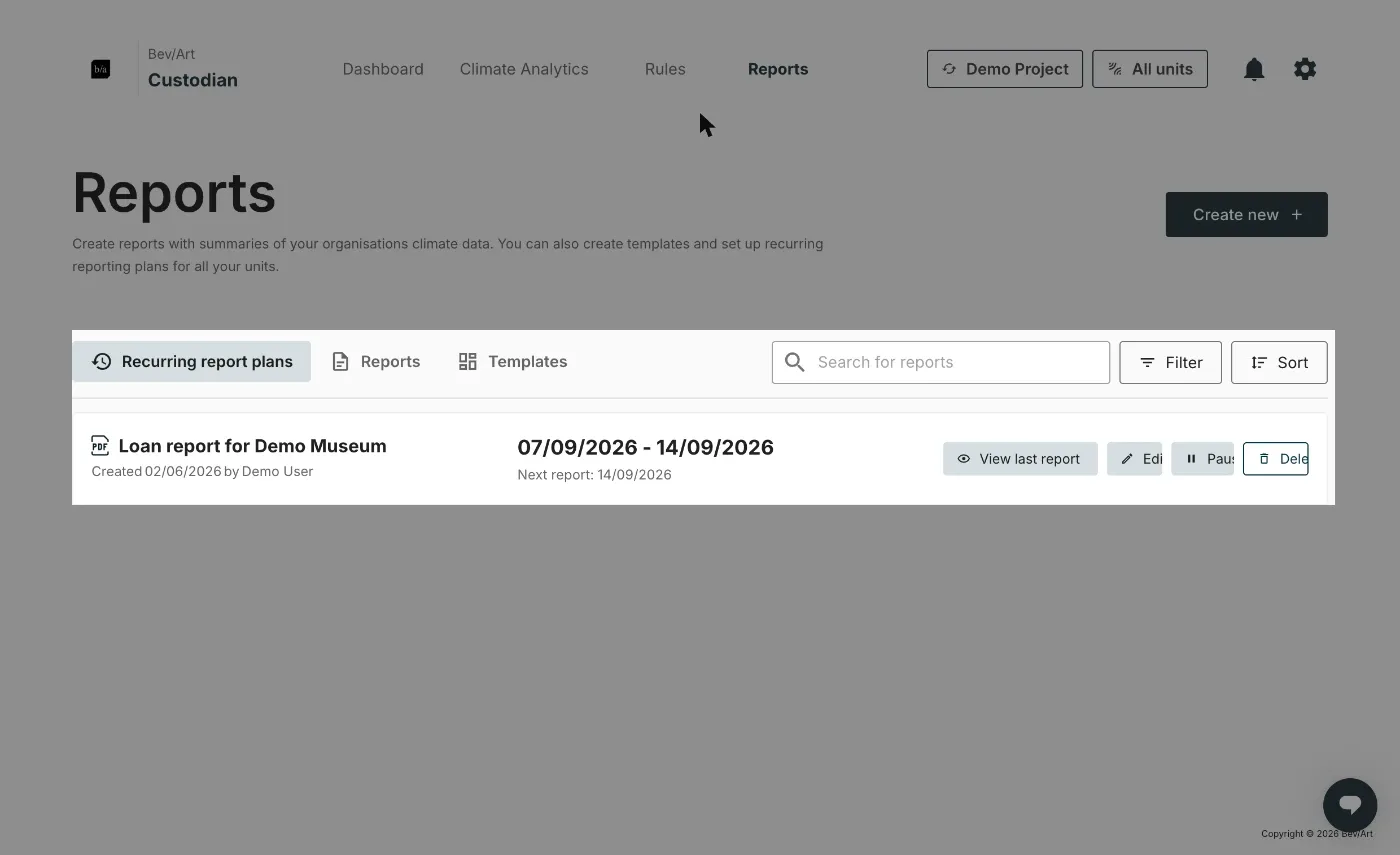Open the chat support bubble
Screen dimensions: 1400x855
click(x=1350, y=805)
